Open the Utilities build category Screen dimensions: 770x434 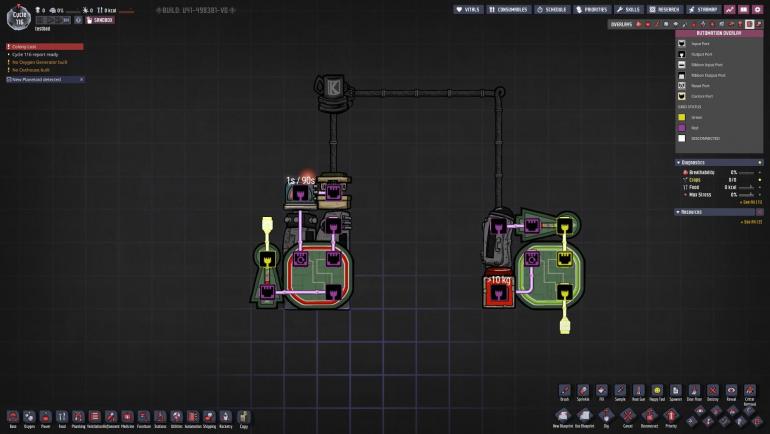click(x=176, y=417)
